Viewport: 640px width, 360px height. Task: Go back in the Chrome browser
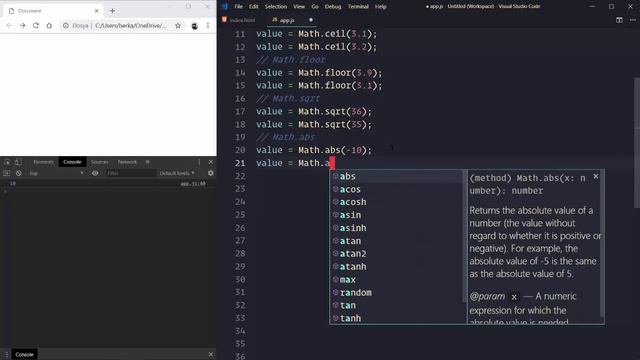(9, 25)
